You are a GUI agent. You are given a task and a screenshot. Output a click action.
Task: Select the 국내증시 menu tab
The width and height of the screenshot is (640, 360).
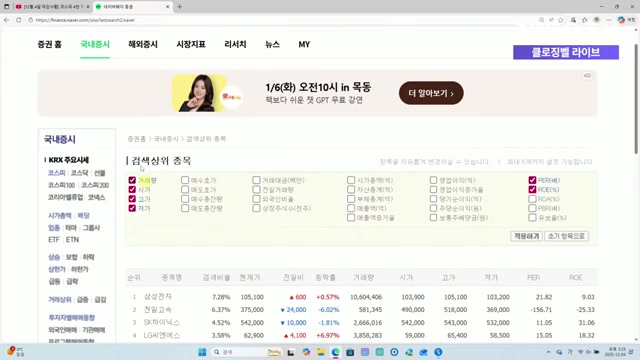95,44
